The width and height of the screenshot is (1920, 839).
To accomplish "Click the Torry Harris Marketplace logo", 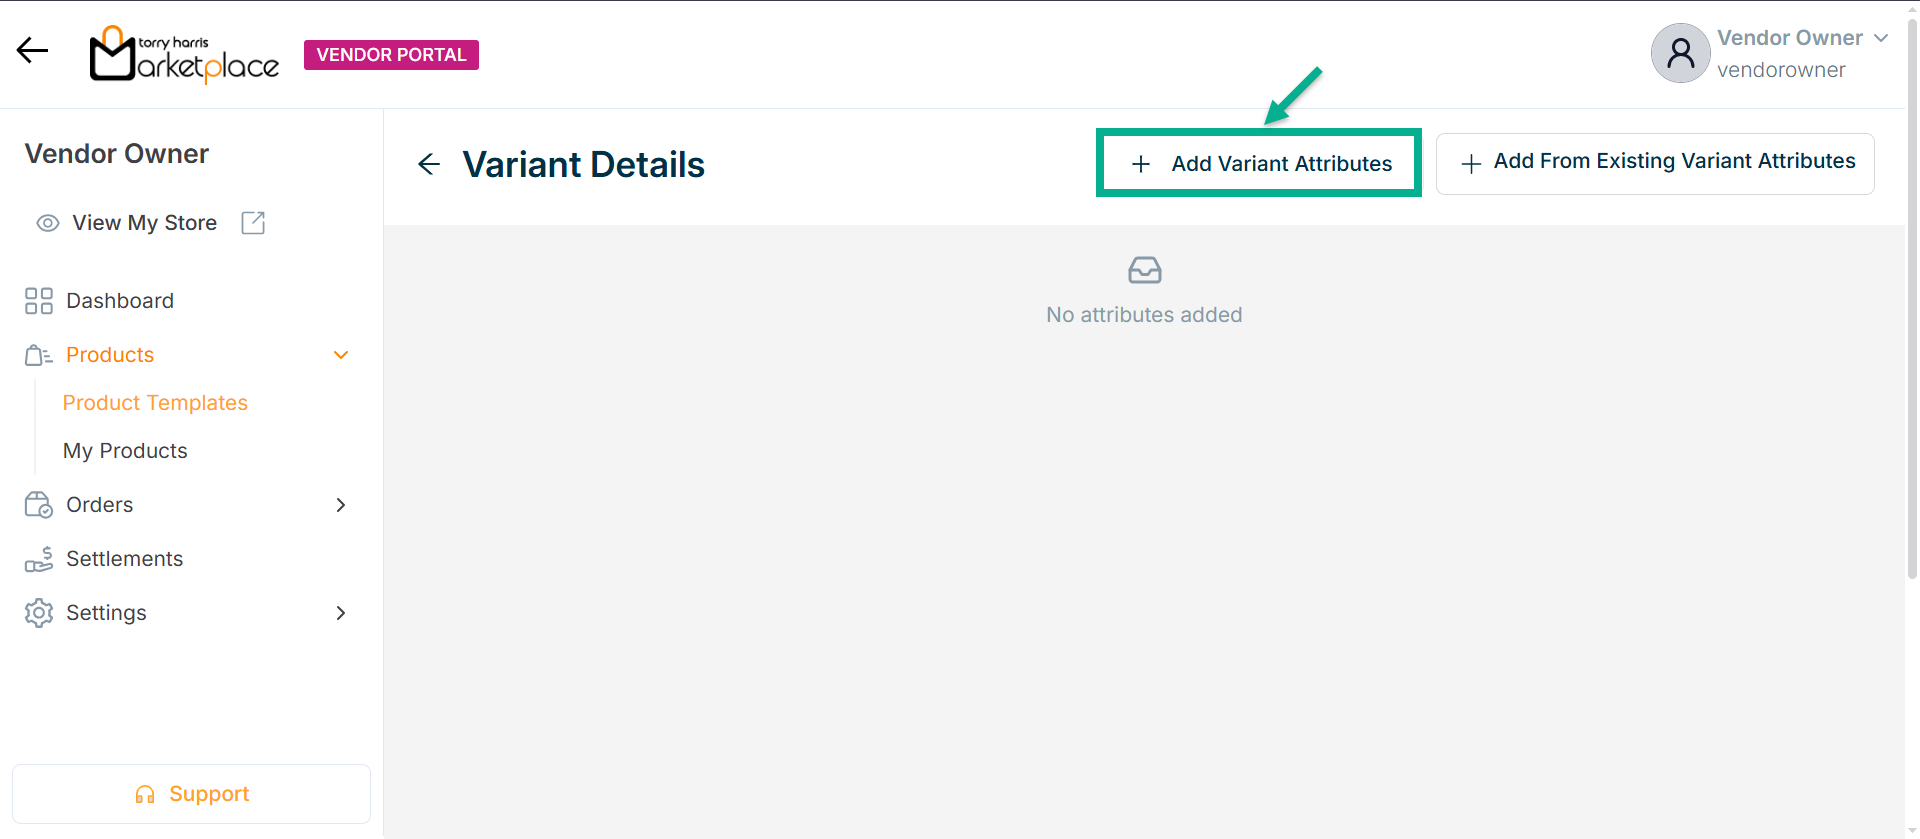I will coord(184,55).
